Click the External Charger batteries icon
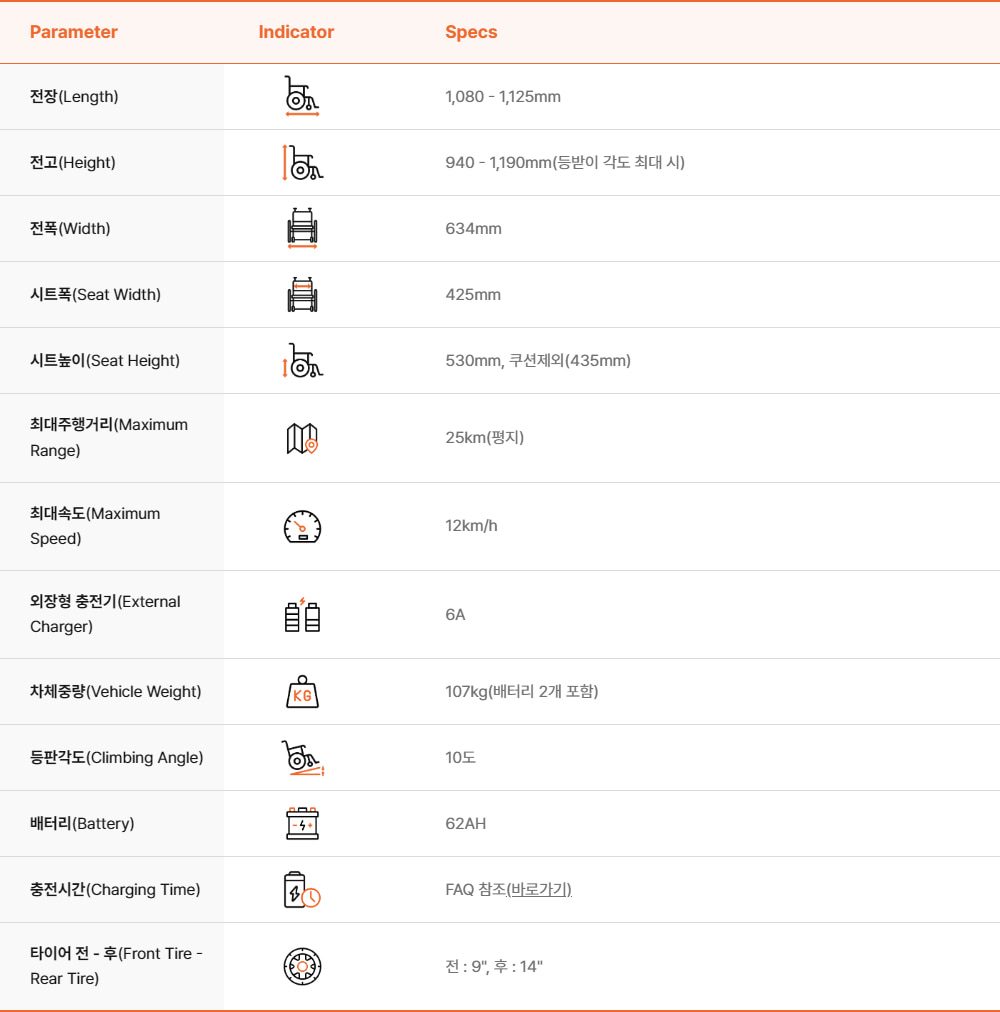Viewport: 1000px width, 1012px height. pos(302,615)
